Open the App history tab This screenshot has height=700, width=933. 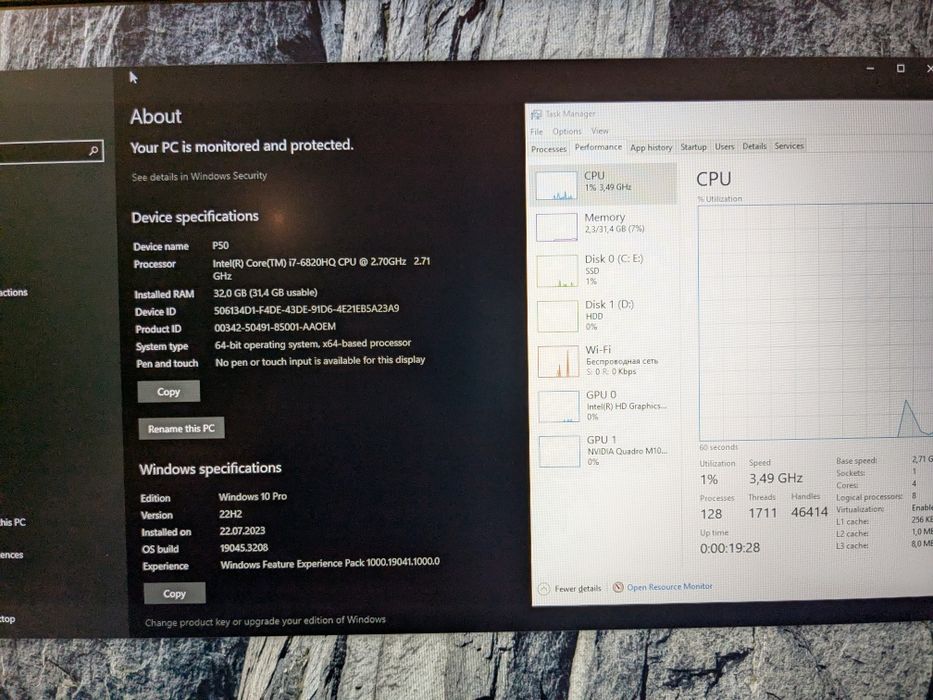click(651, 147)
